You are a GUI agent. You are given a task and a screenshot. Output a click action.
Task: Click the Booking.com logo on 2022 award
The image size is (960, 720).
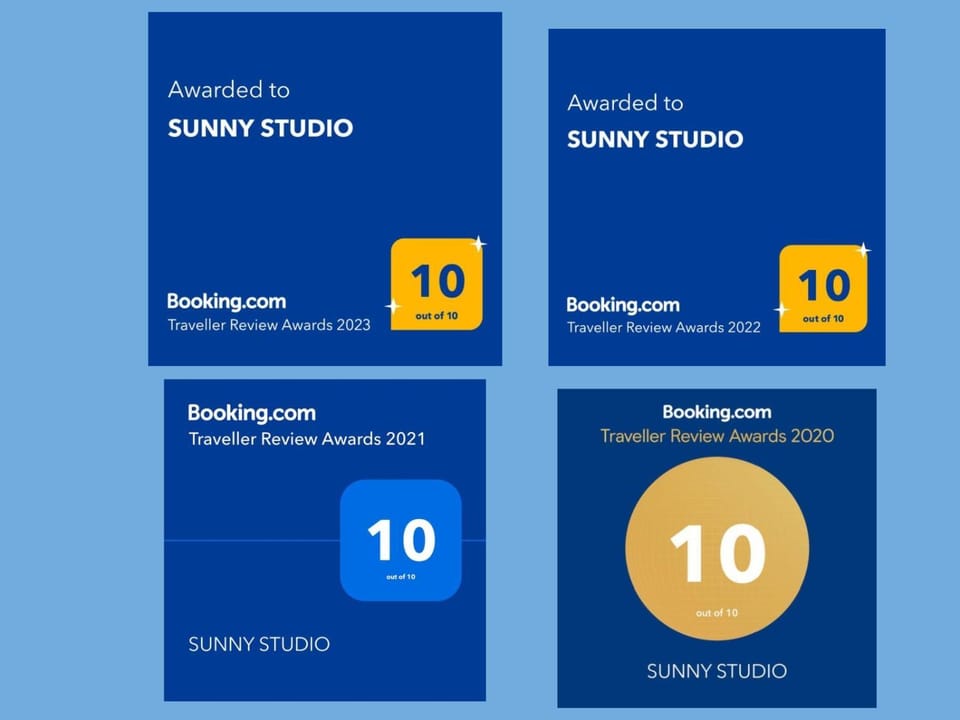click(x=623, y=305)
